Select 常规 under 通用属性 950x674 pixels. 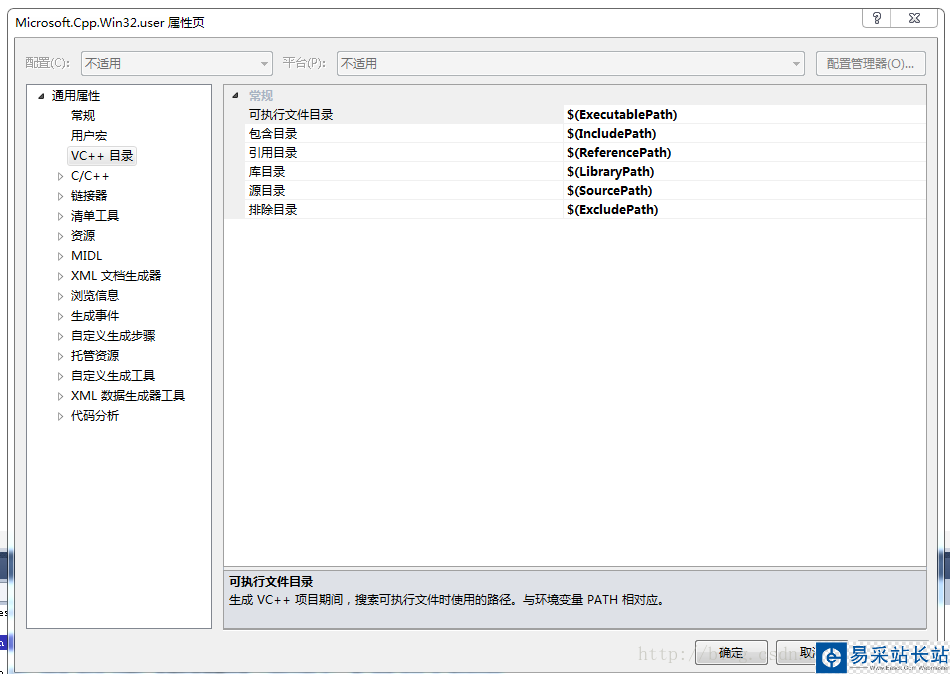(x=83, y=116)
